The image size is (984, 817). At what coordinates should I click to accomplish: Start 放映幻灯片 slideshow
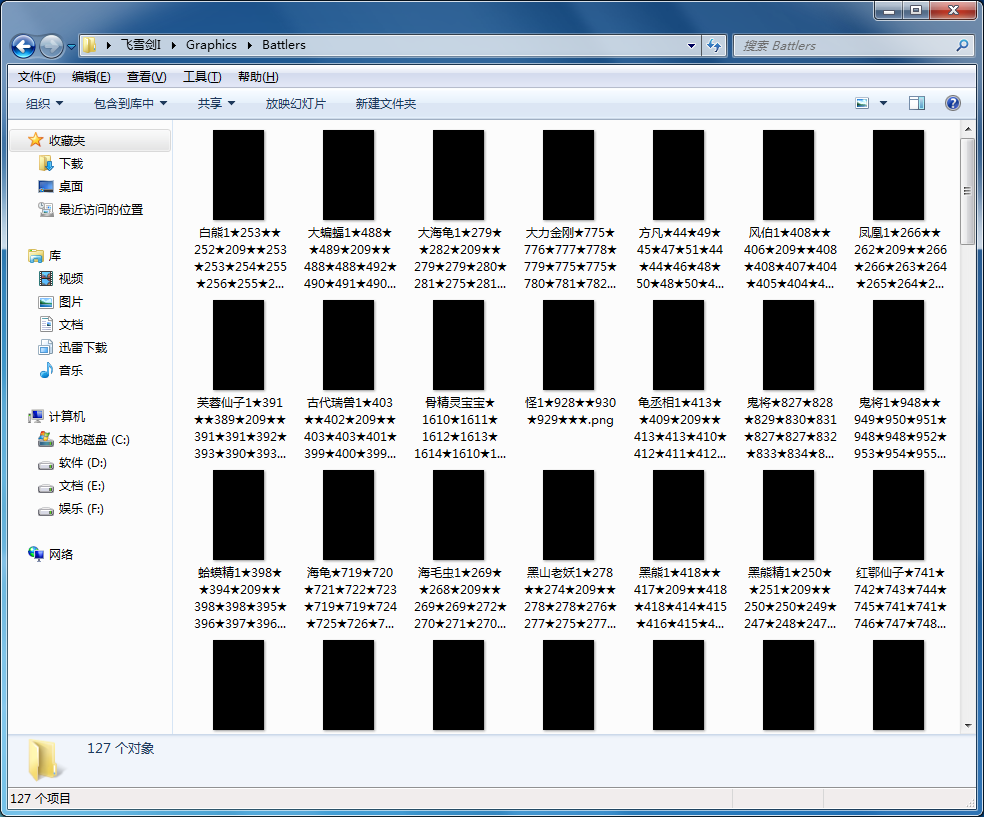(x=296, y=104)
